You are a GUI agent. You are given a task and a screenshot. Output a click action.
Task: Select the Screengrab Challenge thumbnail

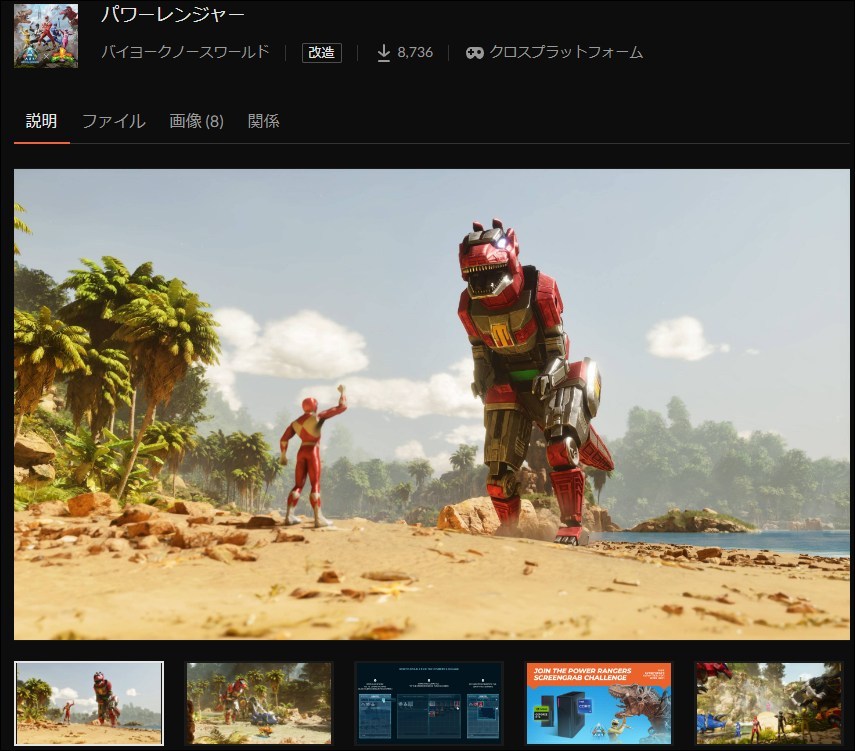(x=599, y=703)
